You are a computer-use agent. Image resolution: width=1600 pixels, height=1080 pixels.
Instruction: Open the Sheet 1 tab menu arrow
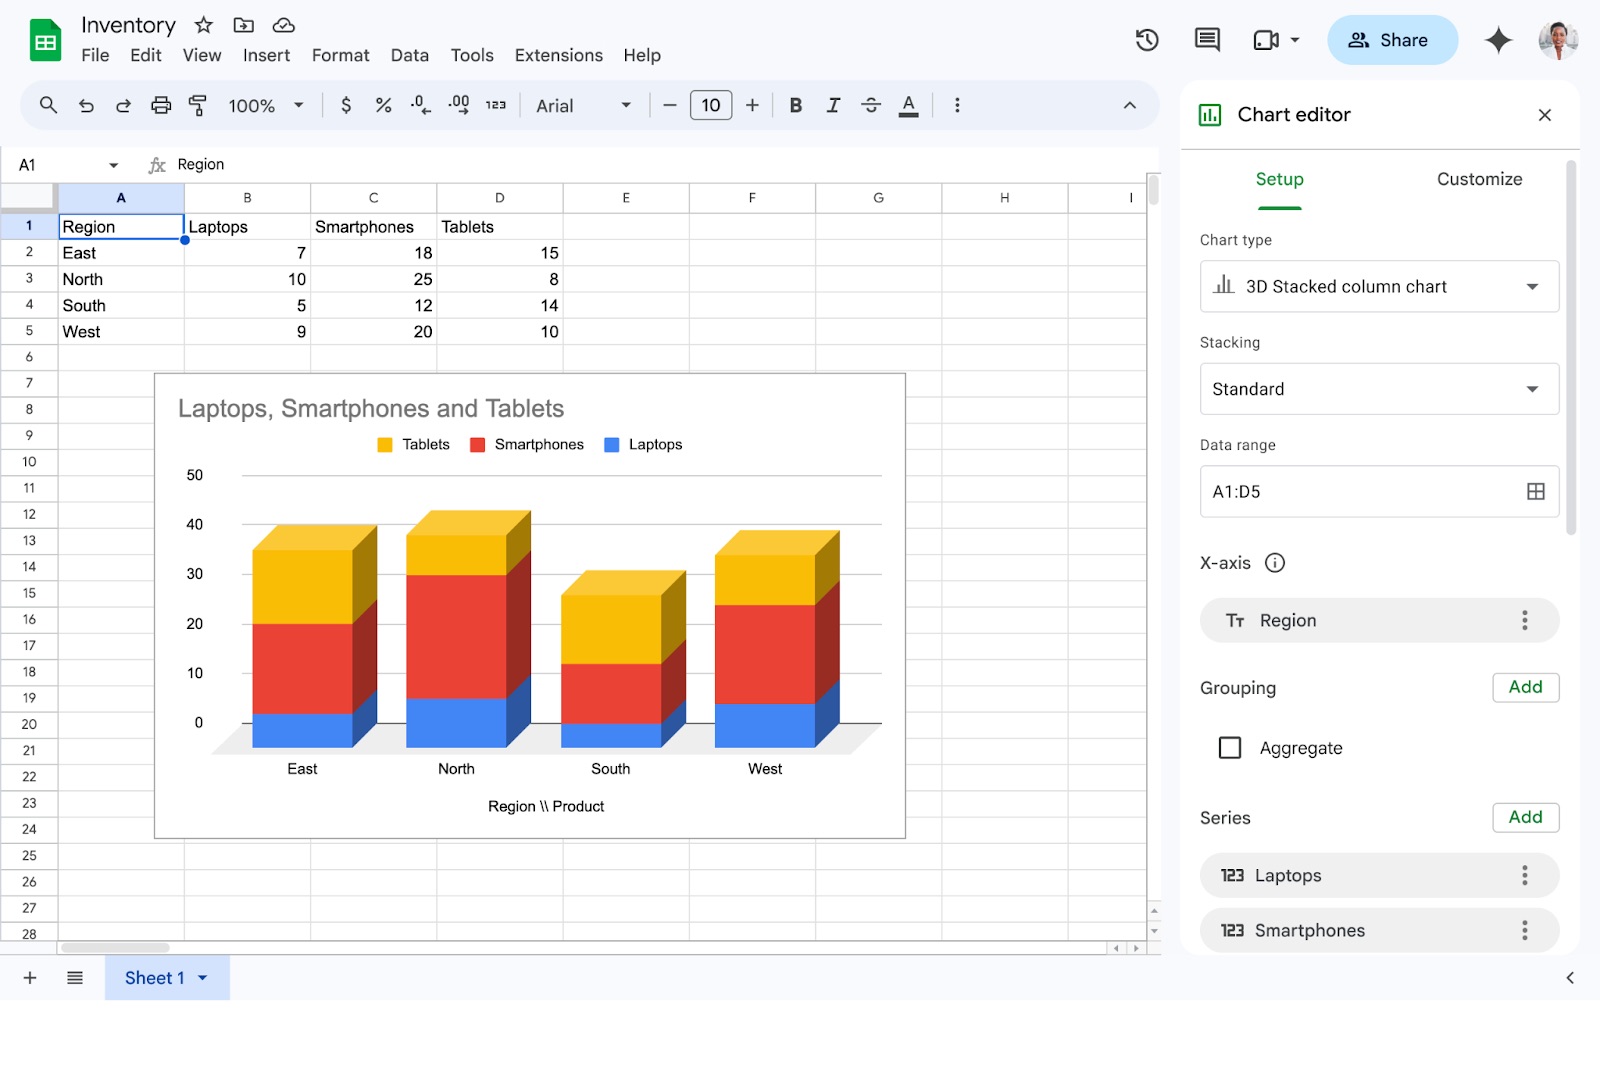pos(203,978)
